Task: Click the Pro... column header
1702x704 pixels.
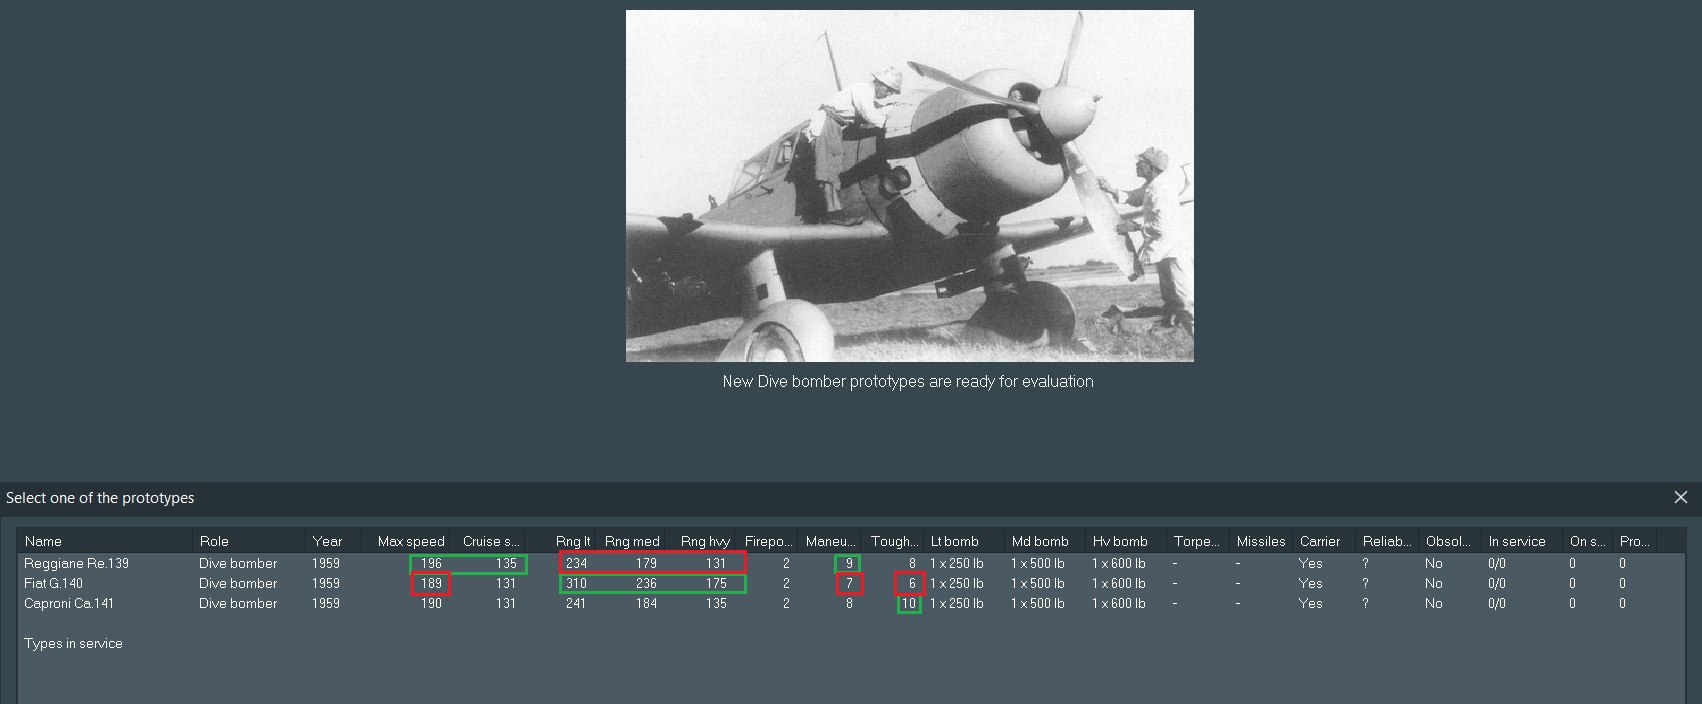Action: point(1635,541)
